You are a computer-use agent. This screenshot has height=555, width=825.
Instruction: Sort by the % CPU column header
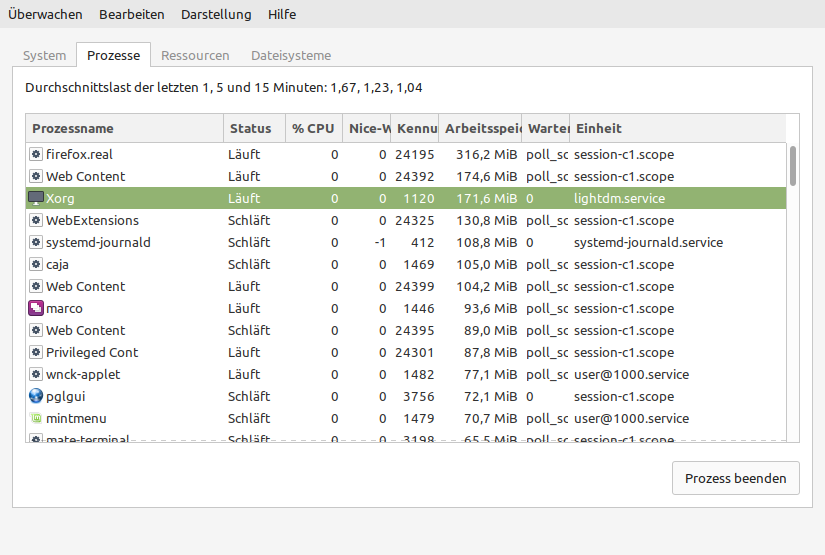(313, 128)
